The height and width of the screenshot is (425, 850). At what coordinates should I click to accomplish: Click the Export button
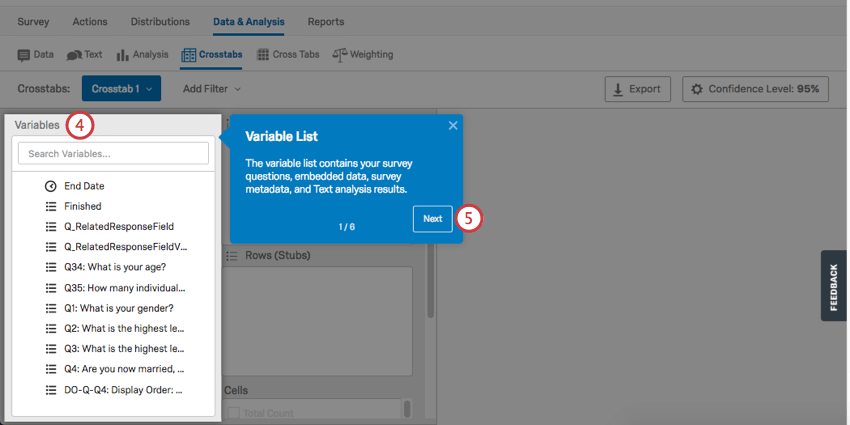tap(638, 89)
